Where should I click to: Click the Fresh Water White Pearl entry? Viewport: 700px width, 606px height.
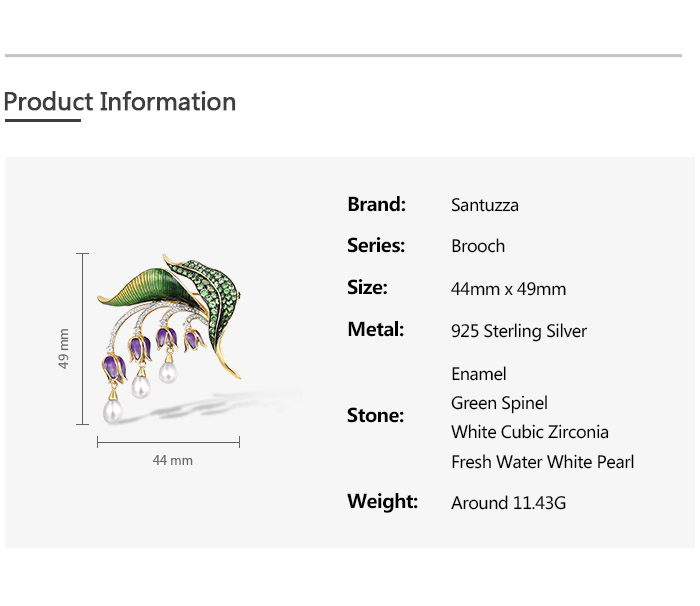pyautogui.click(x=542, y=462)
